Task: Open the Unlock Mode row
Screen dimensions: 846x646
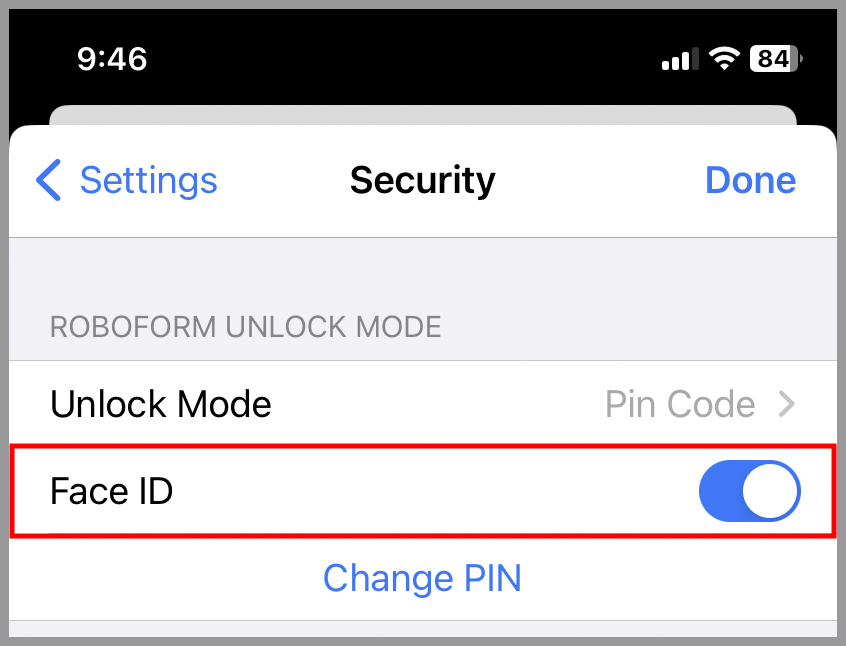Action: pos(423,404)
